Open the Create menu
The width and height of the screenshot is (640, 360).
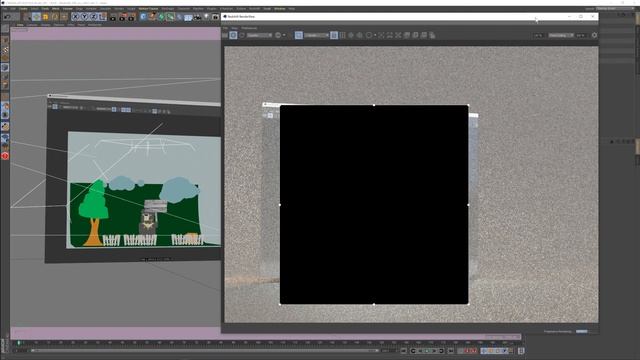click(23, 9)
